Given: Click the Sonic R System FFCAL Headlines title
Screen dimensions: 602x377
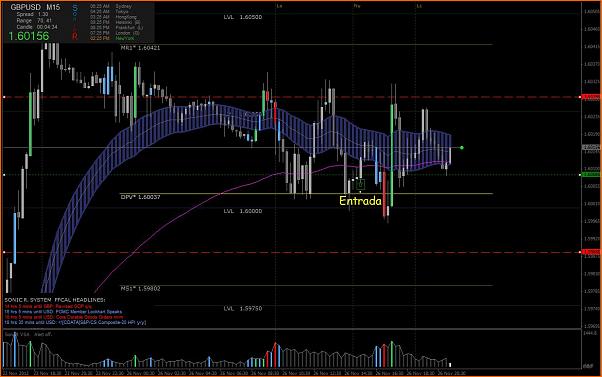Looking at the screenshot, I should pos(55,300).
